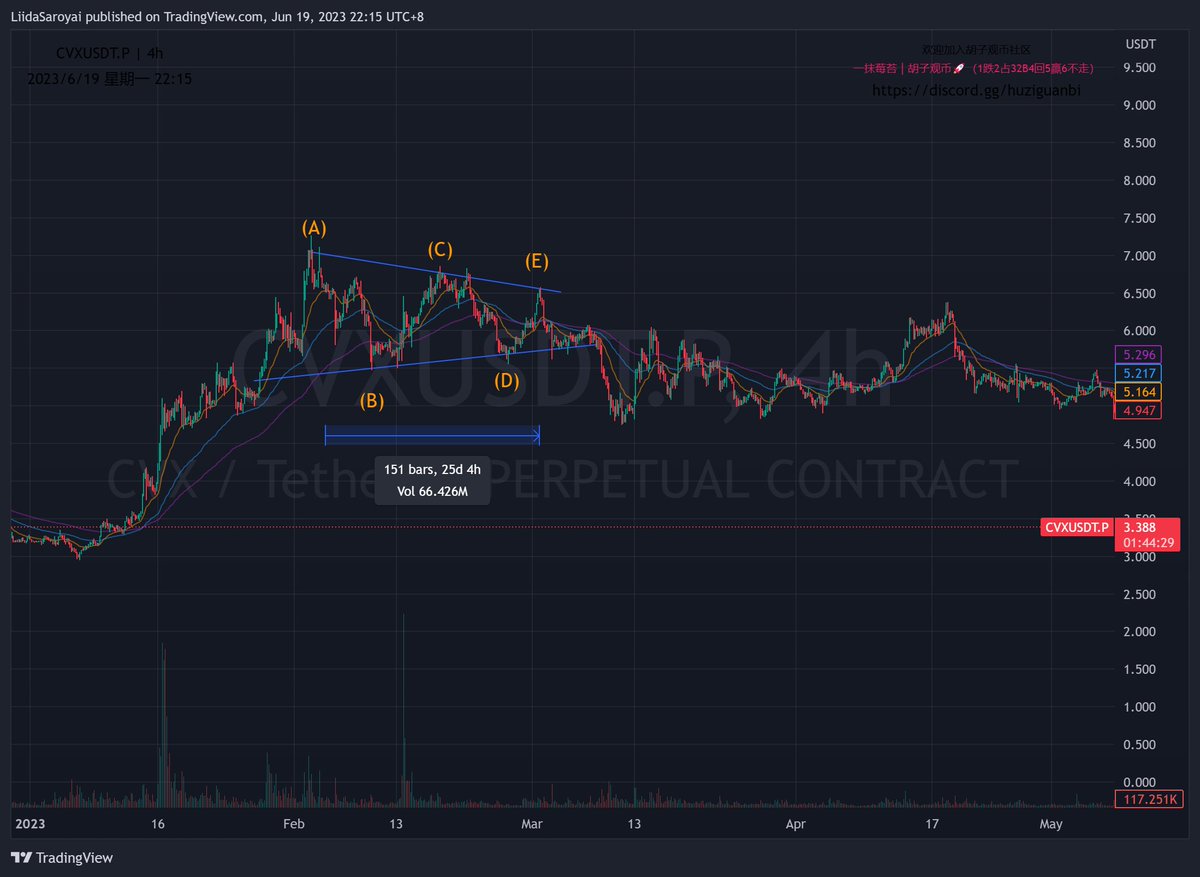Click the purple 5.296 moving average label
Image resolution: width=1200 pixels, height=877 pixels.
click(x=1138, y=355)
